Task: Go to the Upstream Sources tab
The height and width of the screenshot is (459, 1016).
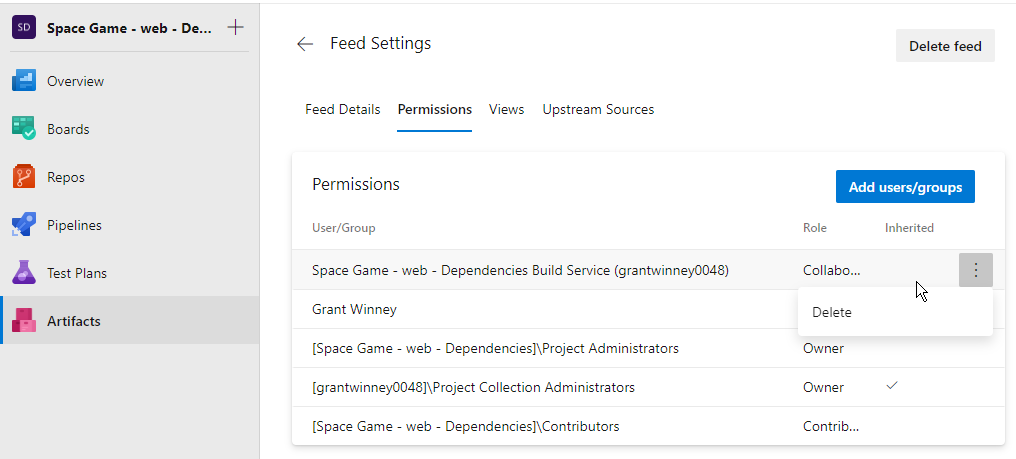Action: click(x=598, y=109)
